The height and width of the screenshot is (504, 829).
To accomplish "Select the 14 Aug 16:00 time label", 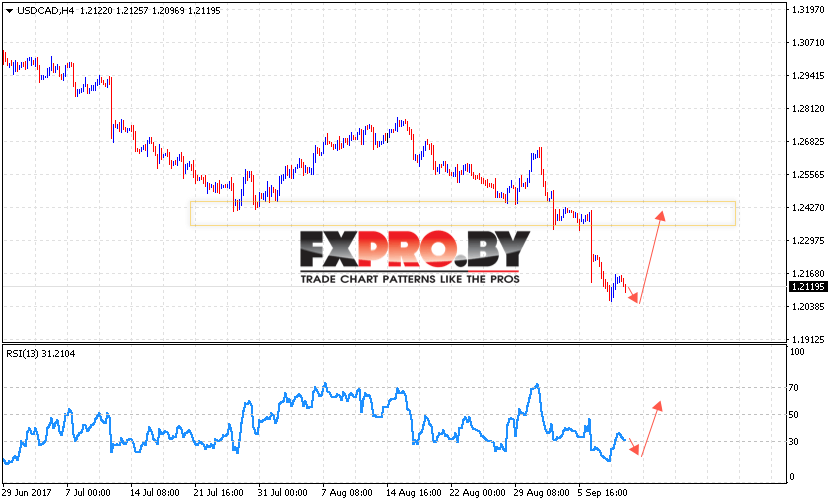I will pos(413,493).
